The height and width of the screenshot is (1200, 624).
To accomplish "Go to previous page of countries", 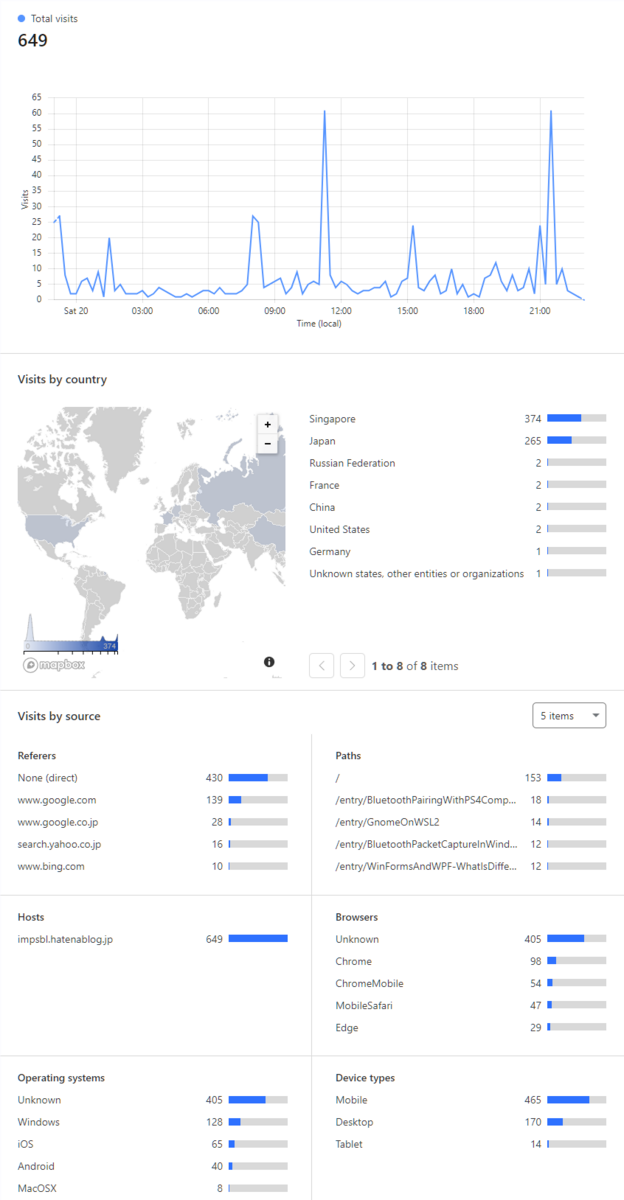I will (x=322, y=665).
